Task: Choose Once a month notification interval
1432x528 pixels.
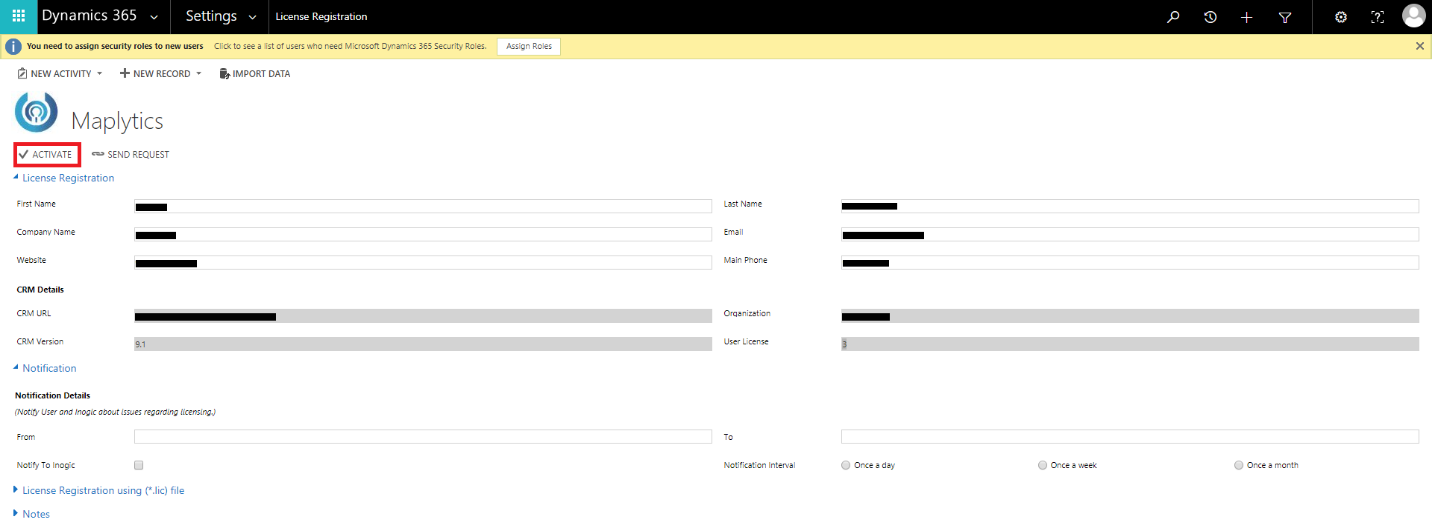Action: tap(1239, 465)
